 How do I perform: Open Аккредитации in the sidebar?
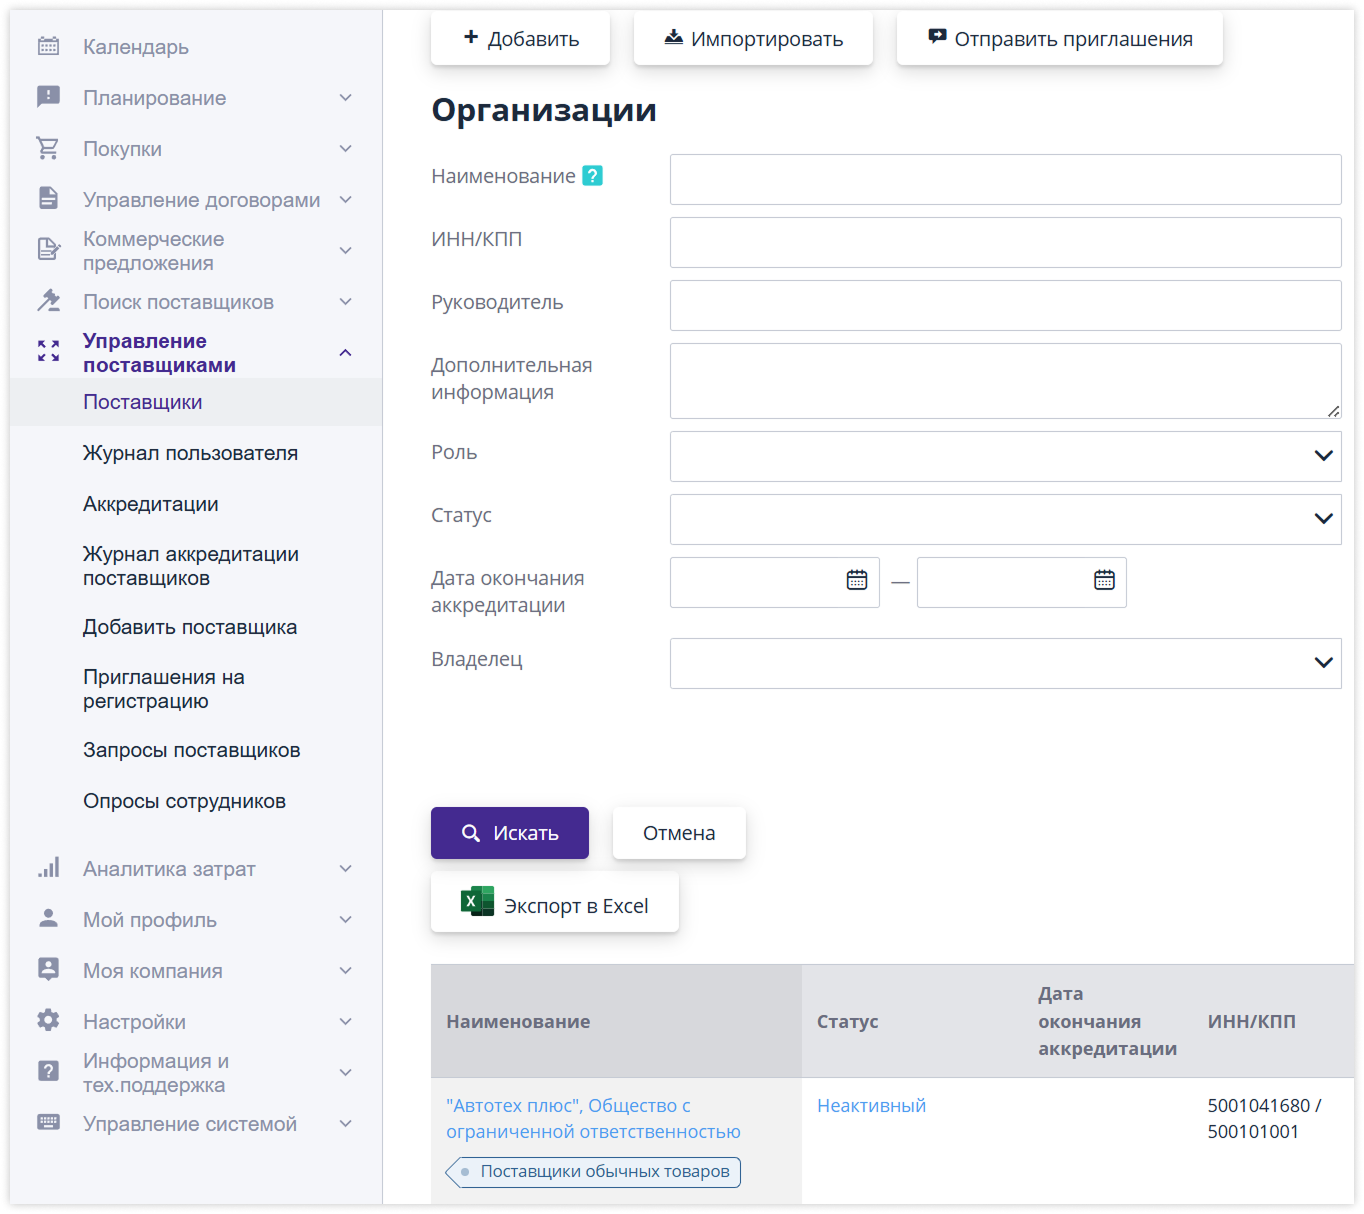pos(150,504)
